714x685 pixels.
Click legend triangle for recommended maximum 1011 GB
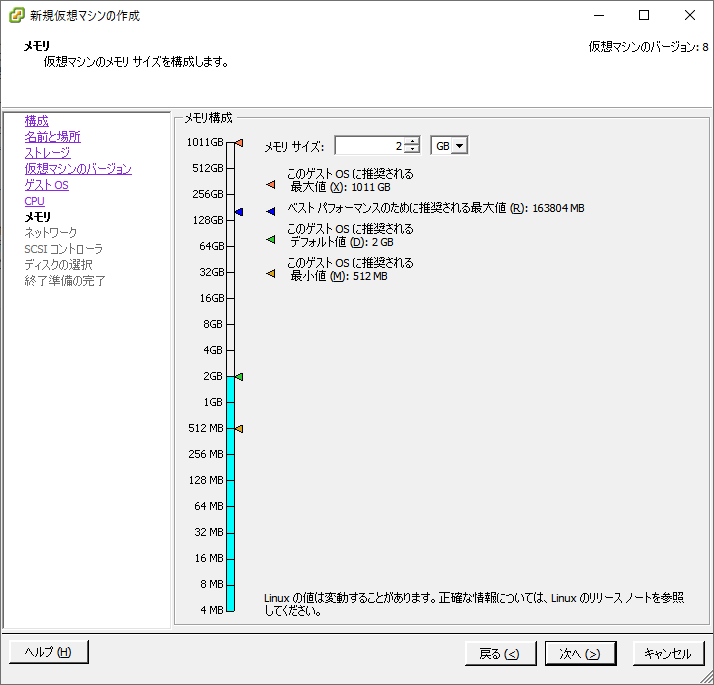[x=270, y=184]
